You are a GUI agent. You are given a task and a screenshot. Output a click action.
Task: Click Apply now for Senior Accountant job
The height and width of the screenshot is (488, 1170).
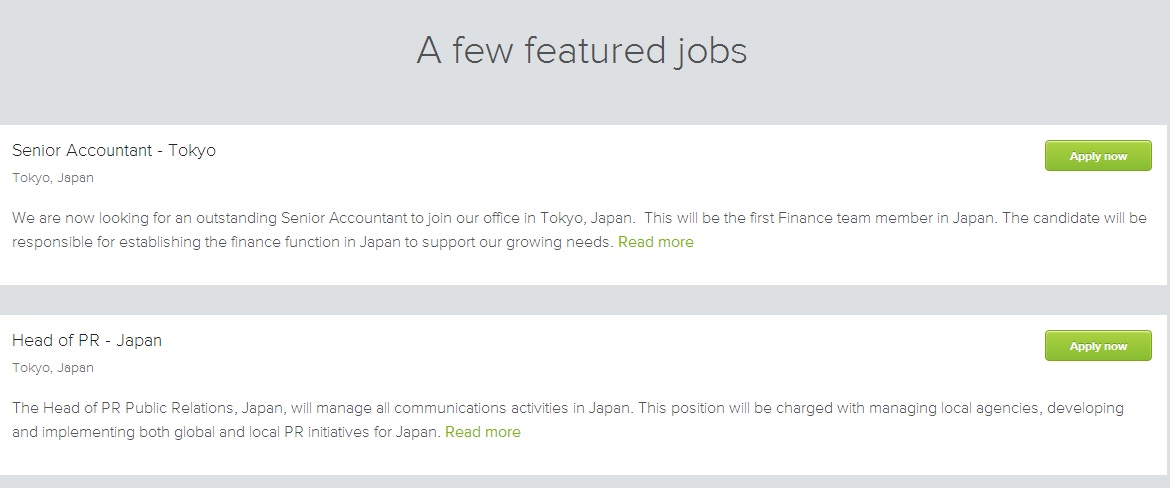coord(1098,156)
